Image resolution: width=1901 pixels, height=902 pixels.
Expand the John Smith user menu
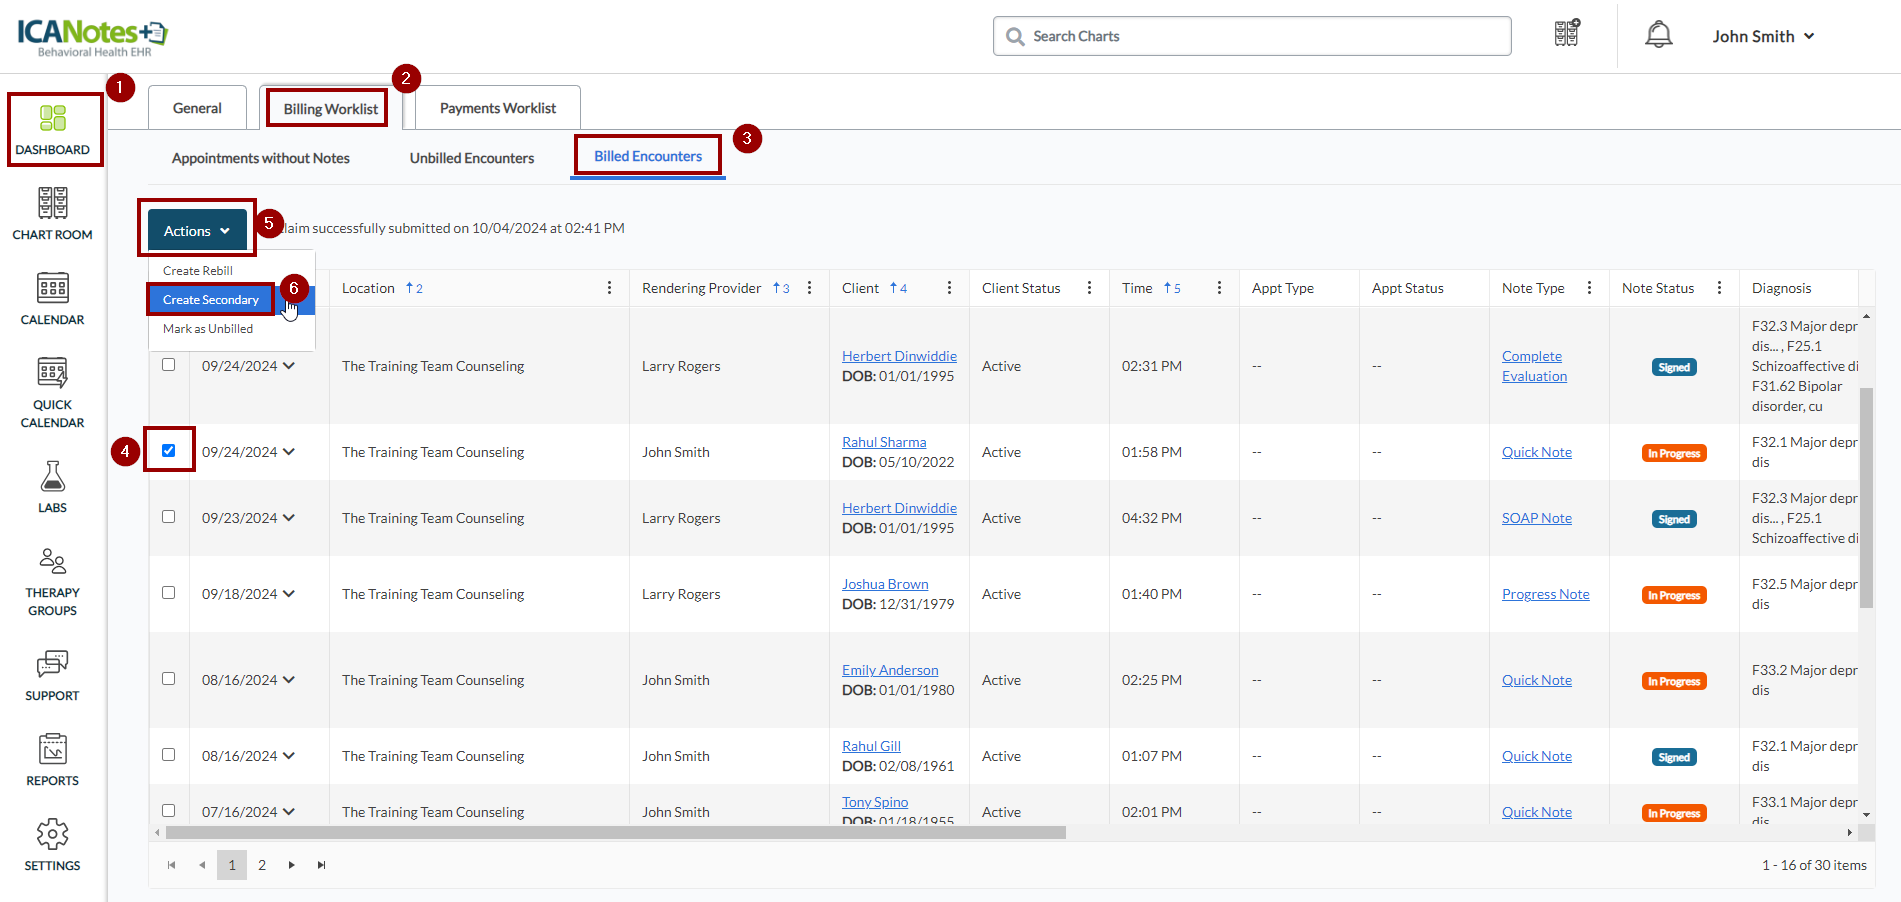[1762, 36]
